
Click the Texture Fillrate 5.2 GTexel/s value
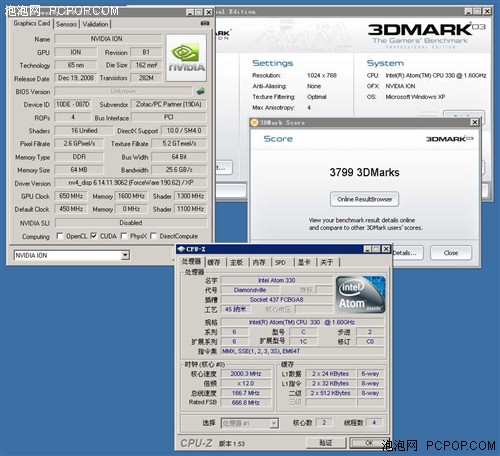(x=179, y=143)
